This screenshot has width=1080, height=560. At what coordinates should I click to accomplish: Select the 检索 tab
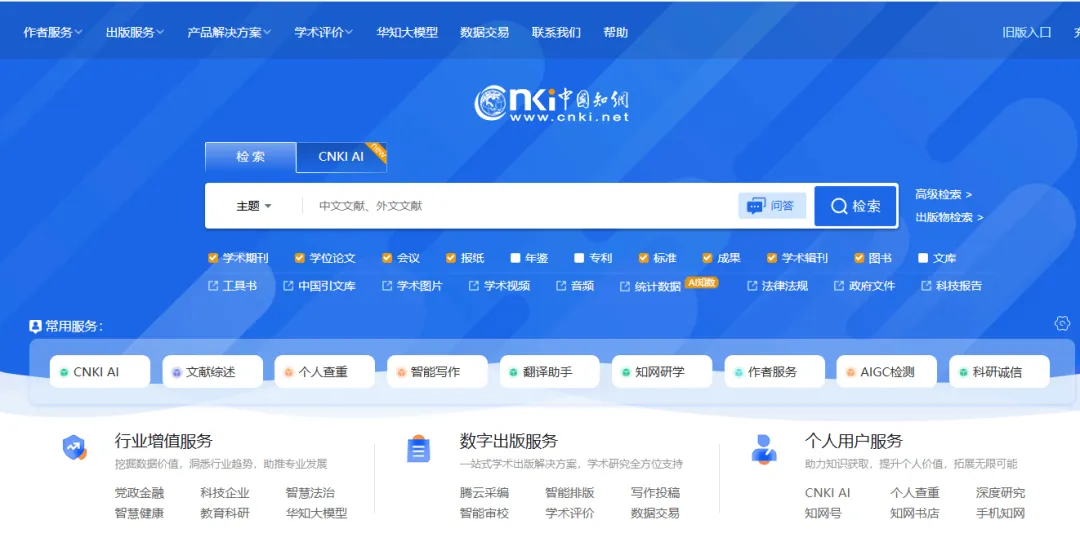click(x=251, y=157)
